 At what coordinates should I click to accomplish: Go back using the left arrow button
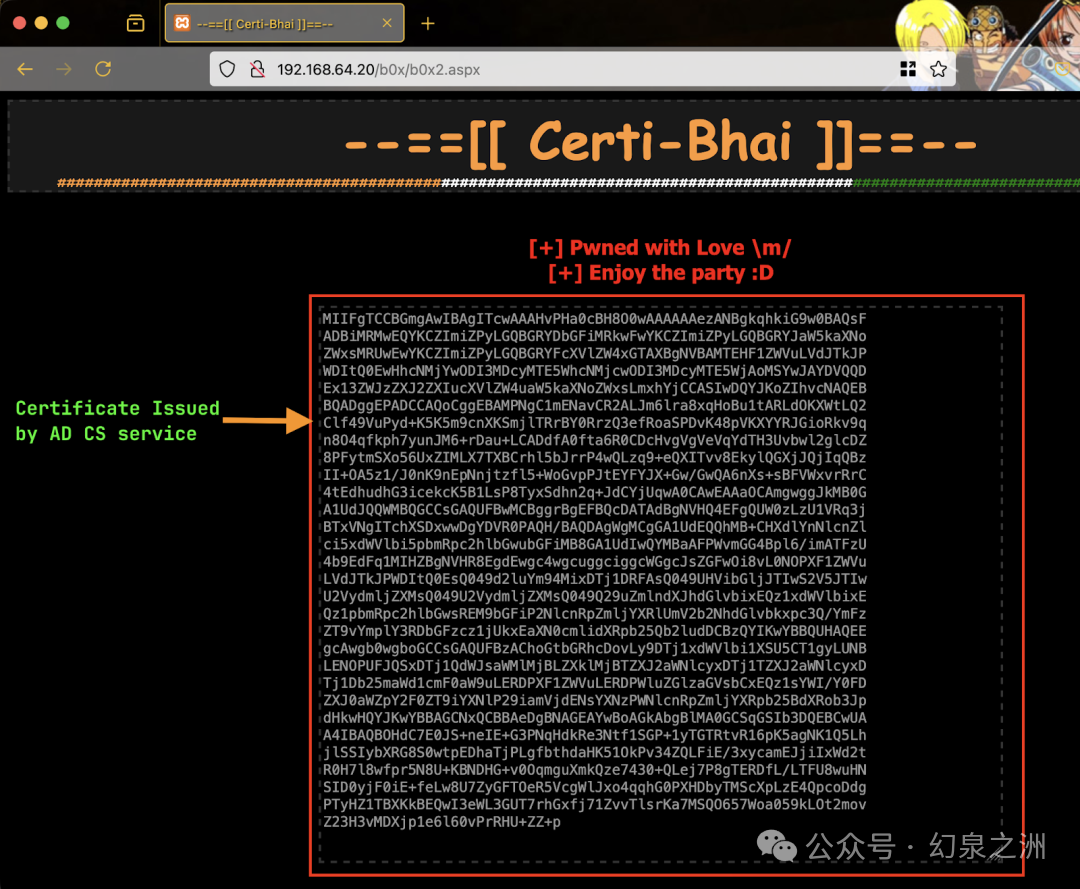(x=25, y=69)
